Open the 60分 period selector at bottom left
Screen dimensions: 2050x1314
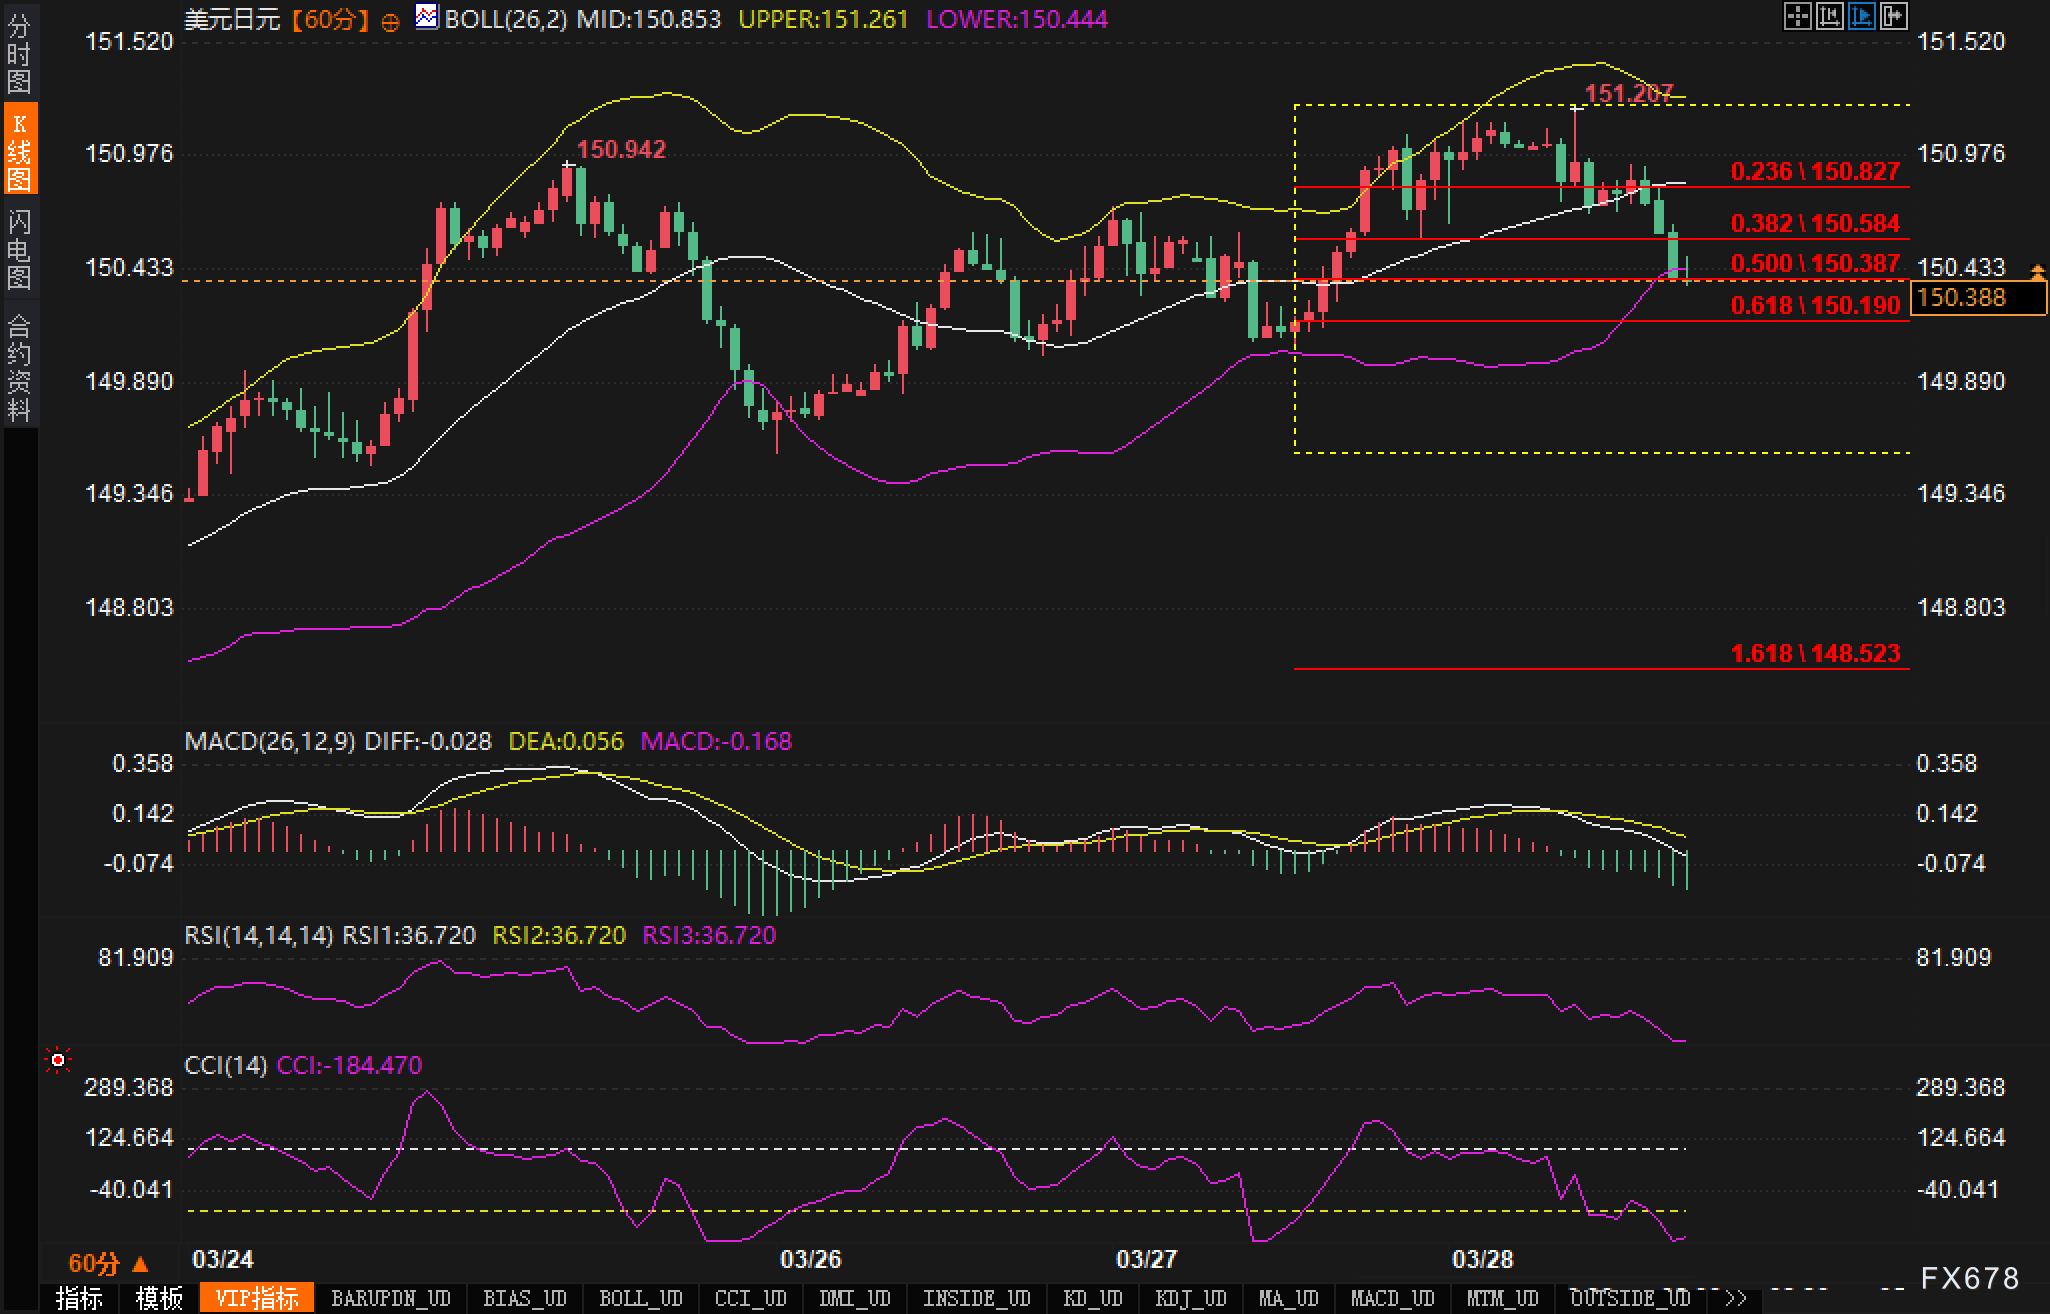coord(107,1264)
